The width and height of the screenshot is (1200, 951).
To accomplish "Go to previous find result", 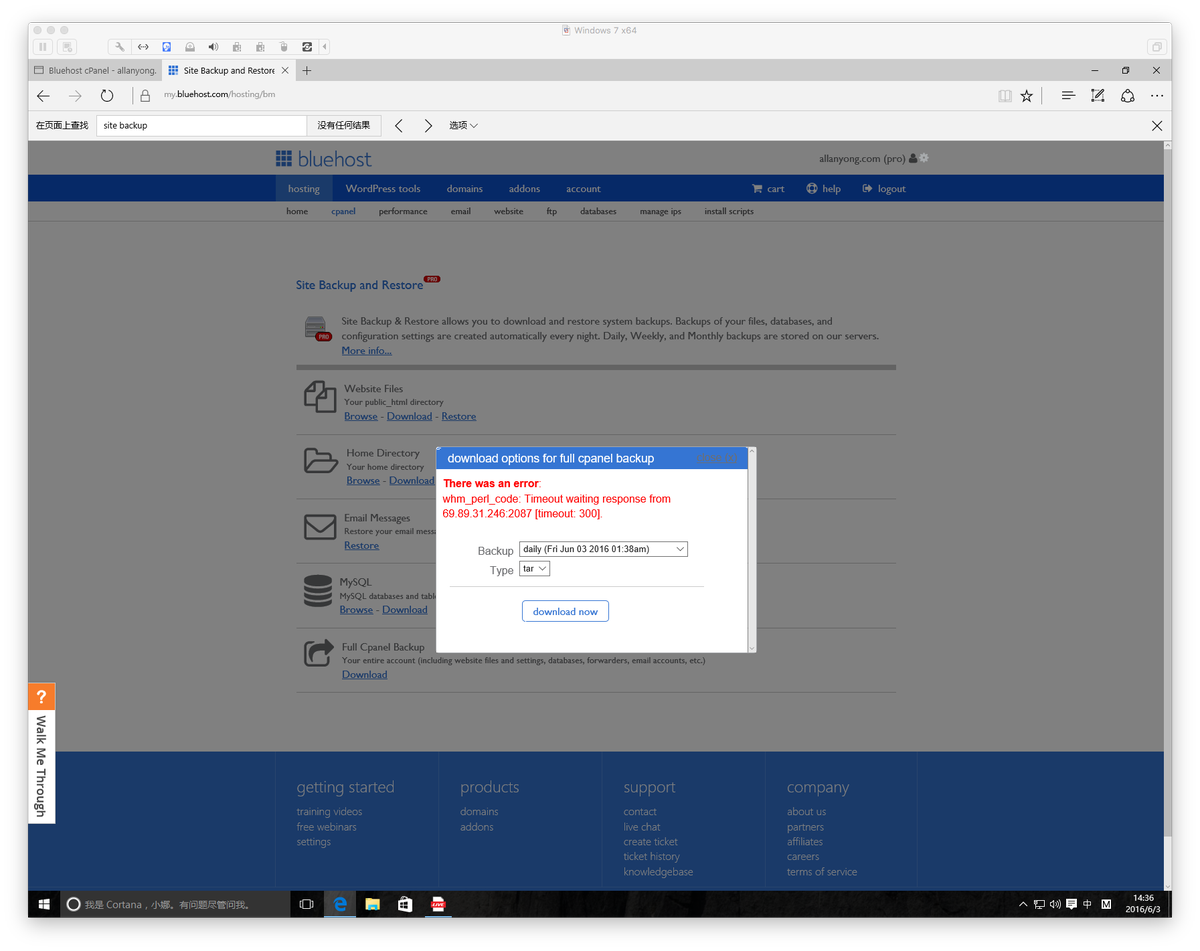I will [x=399, y=126].
